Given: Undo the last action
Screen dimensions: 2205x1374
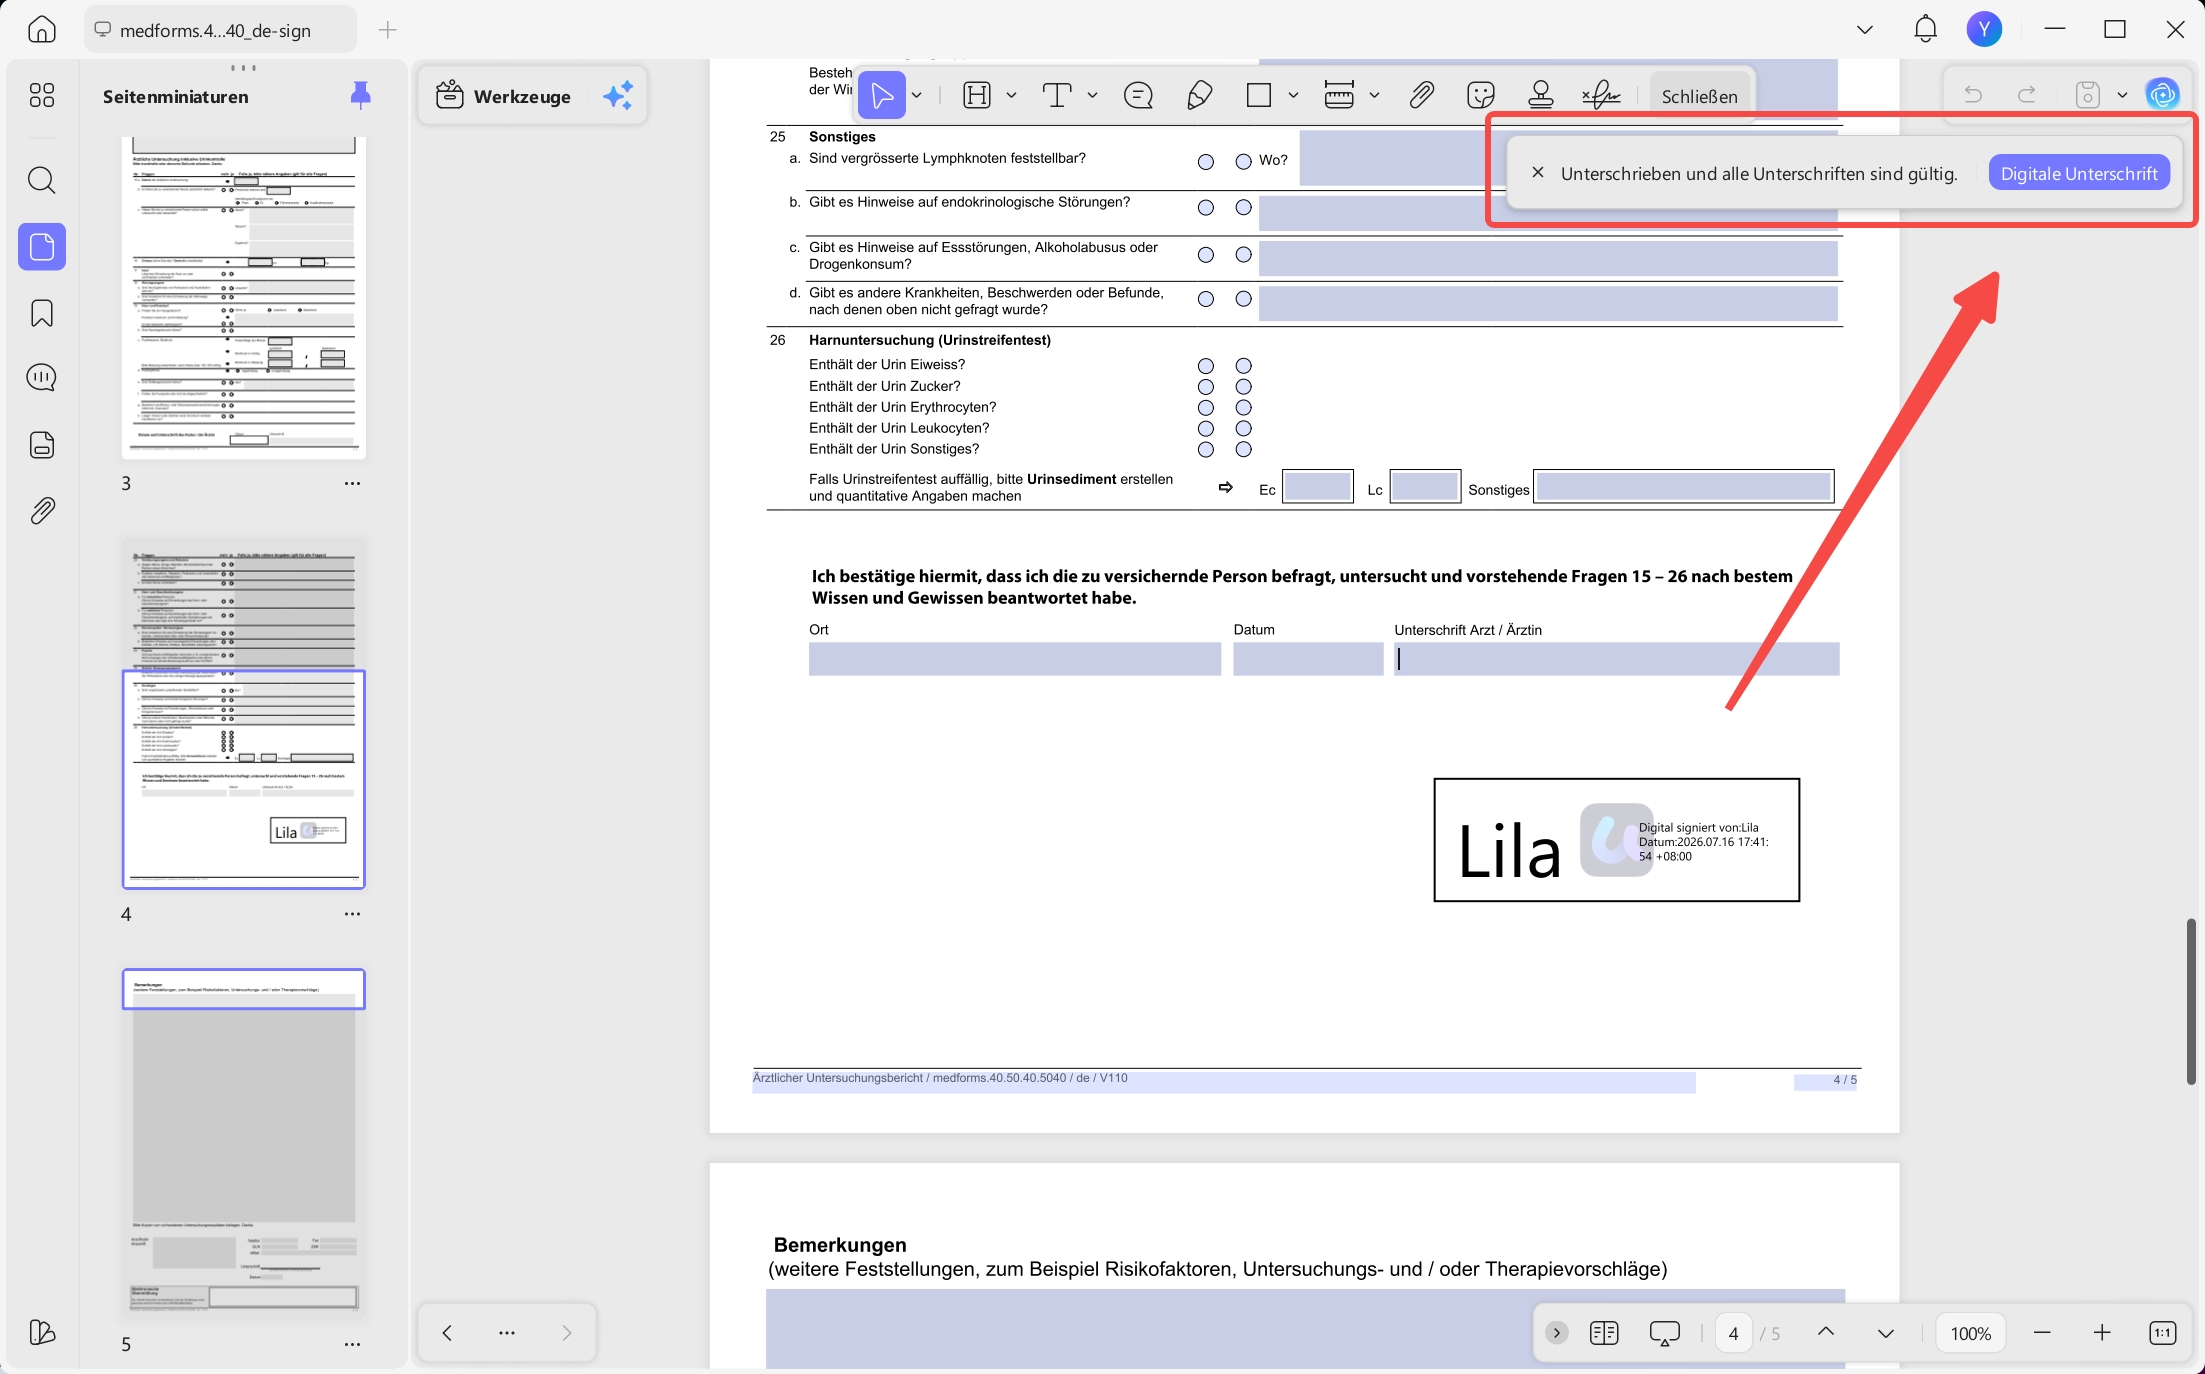Looking at the screenshot, I should coord(1973,95).
